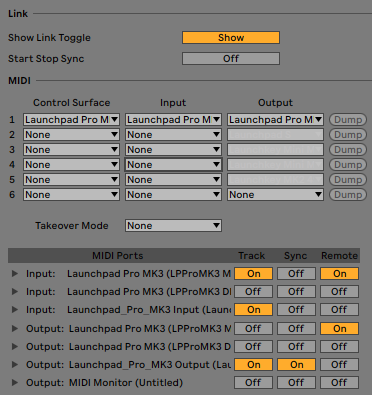Disable Remote for Input LPProMK3 M port

click(339, 274)
